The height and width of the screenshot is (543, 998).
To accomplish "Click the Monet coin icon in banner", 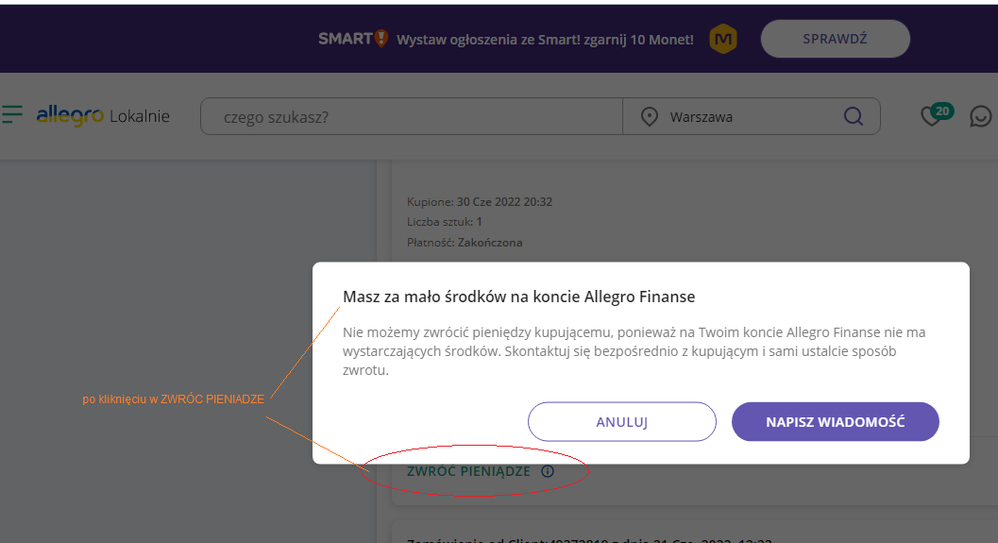I will 723,39.
